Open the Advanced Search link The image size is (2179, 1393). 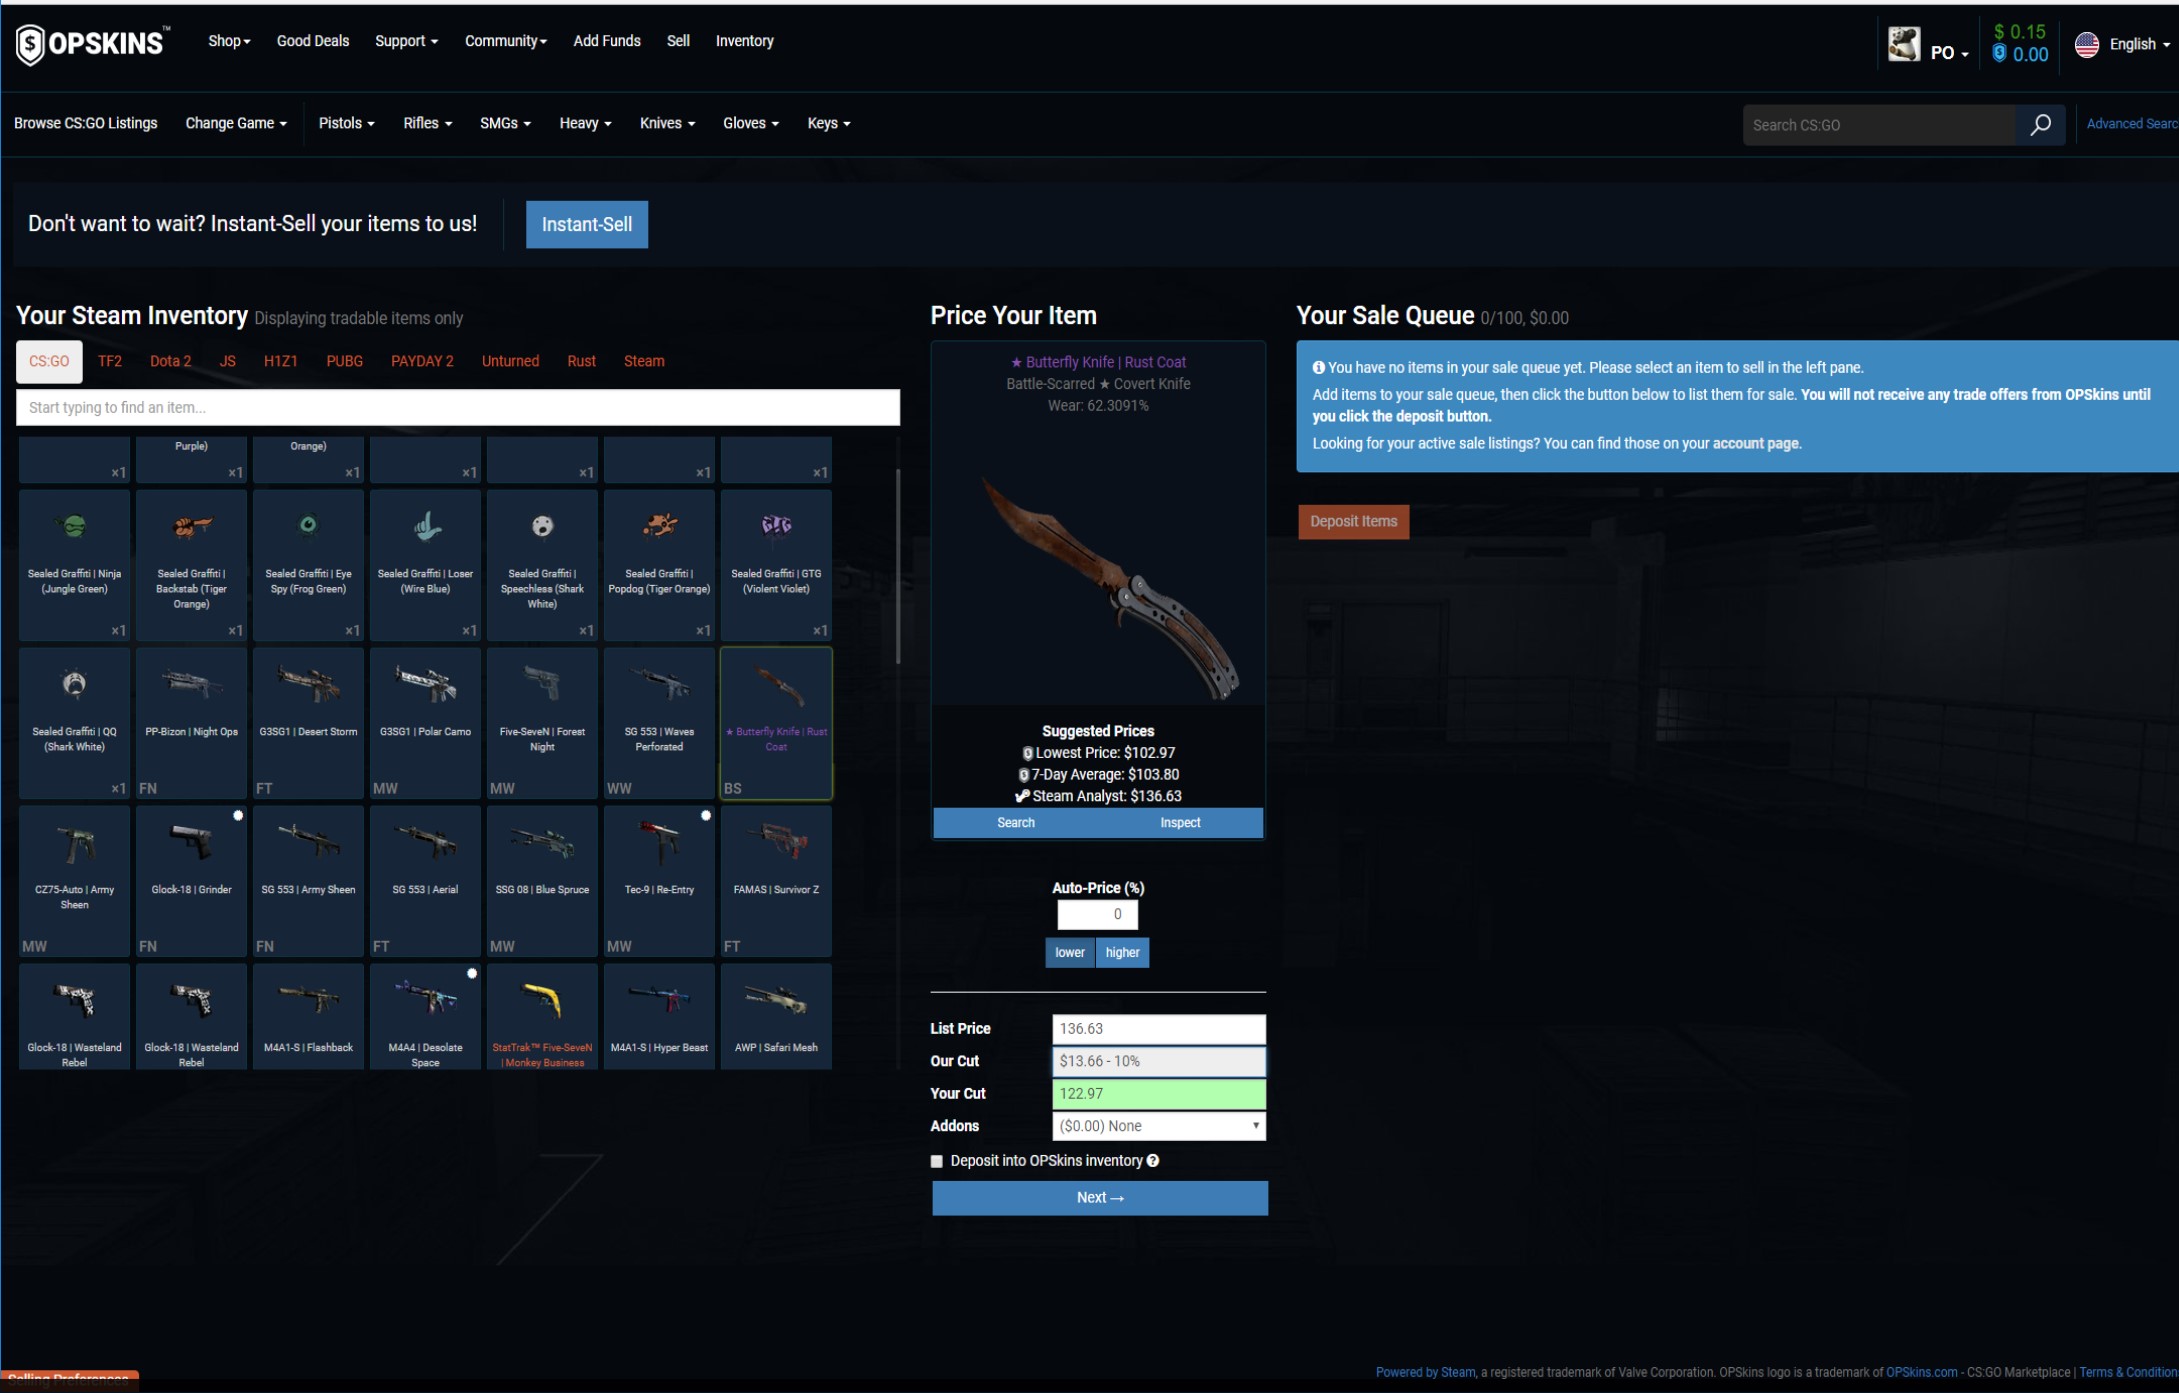[2131, 124]
